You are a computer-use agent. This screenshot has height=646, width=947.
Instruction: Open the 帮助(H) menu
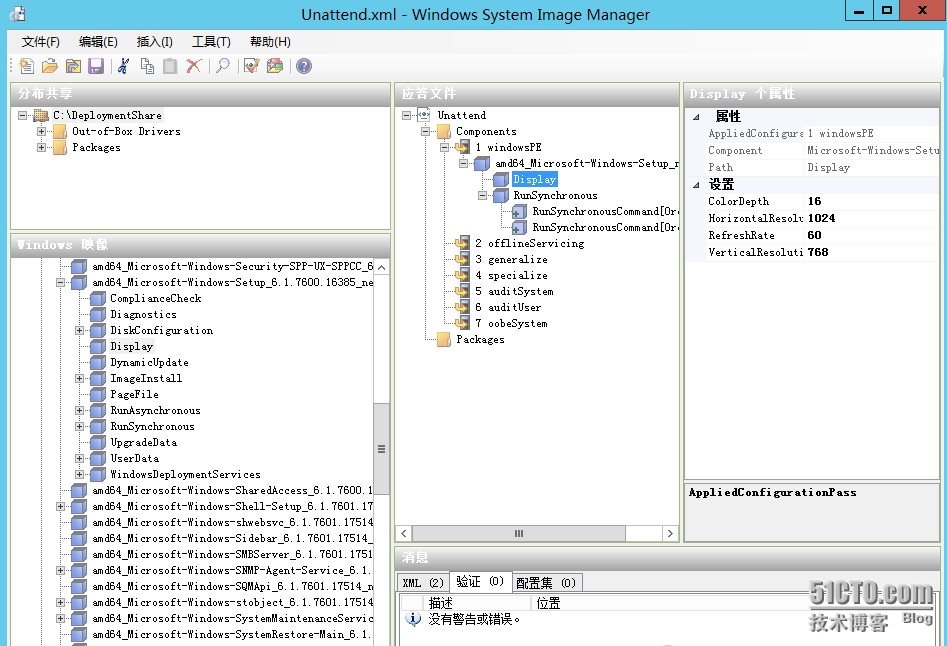tap(270, 42)
